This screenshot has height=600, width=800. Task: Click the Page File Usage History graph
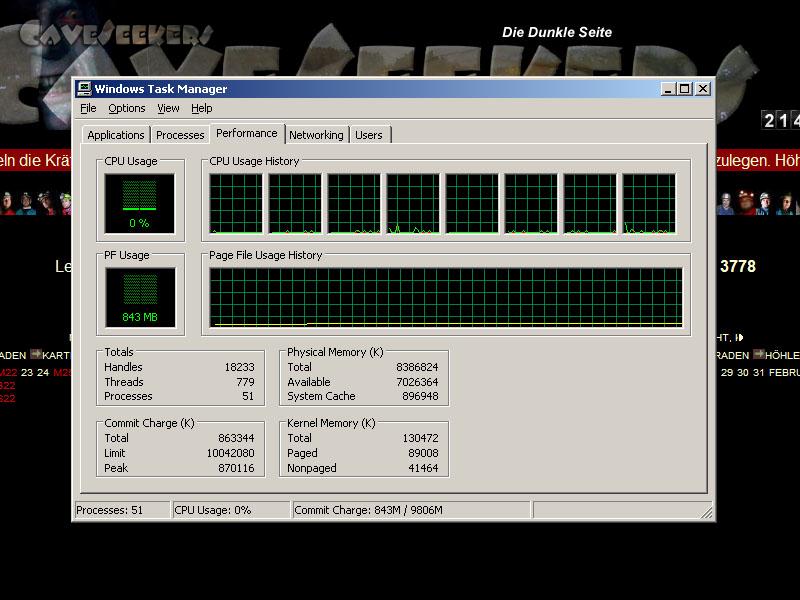pos(445,298)
